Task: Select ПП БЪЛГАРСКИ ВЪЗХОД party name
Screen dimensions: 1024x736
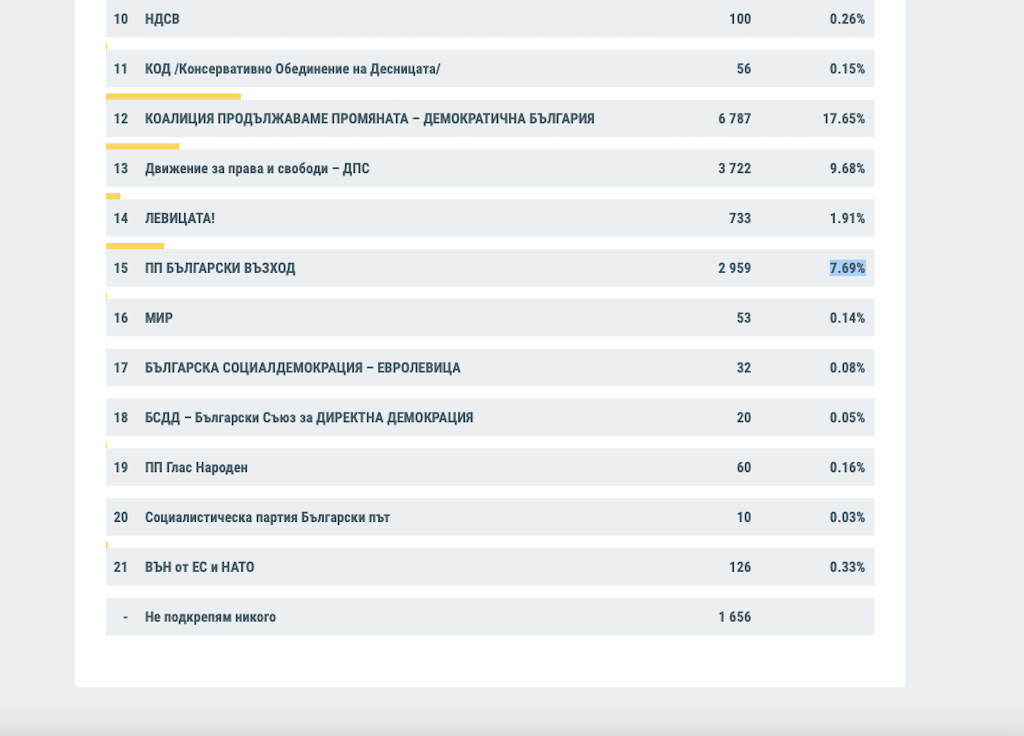Action: (220, 268)
